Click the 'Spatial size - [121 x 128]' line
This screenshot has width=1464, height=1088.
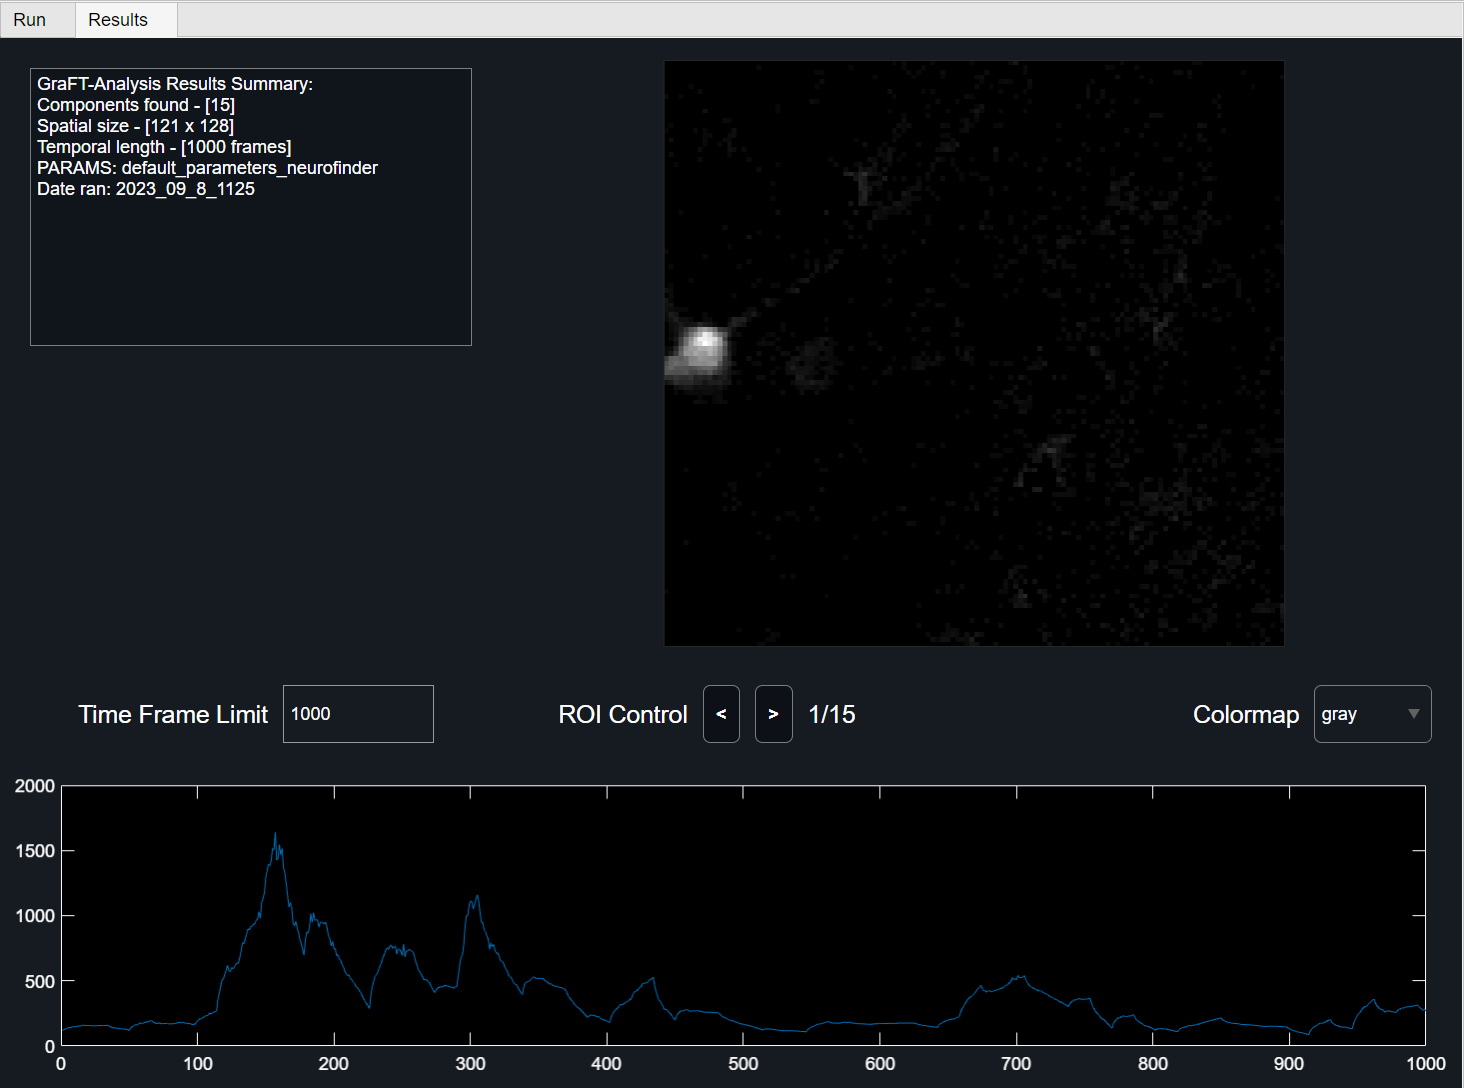click(x=135, y=126)
